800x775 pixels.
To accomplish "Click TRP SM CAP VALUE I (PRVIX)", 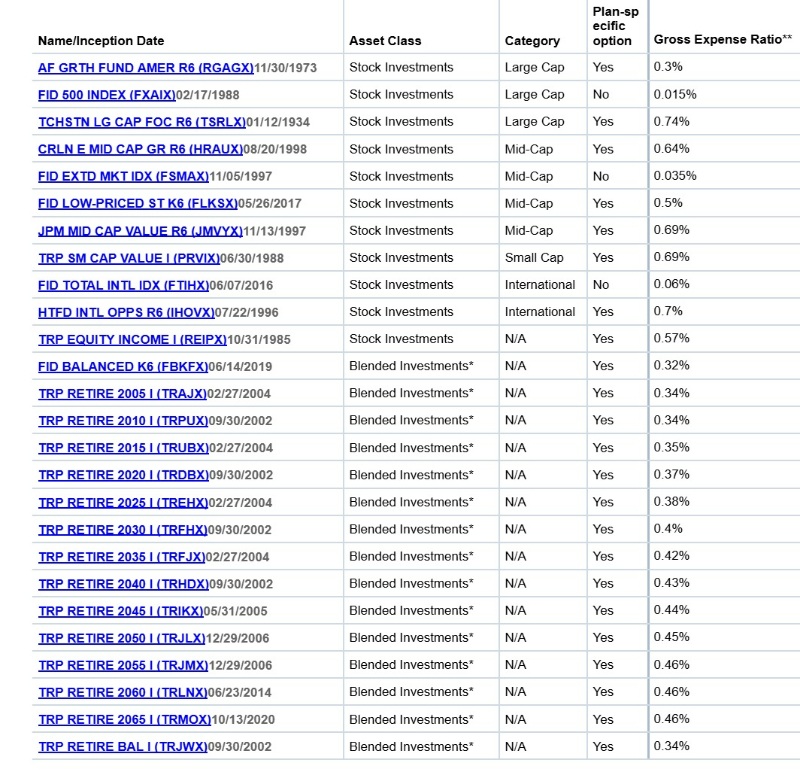I will 122,258.
